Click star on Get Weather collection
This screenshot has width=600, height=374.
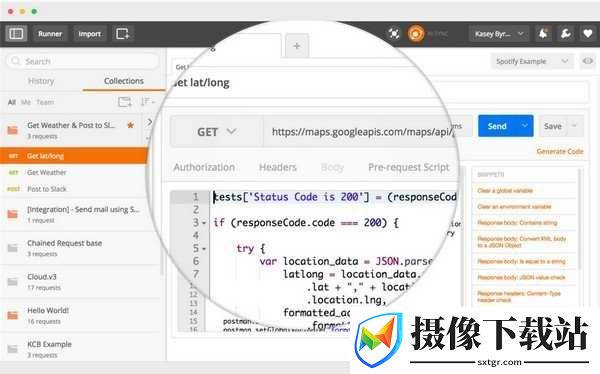pos(130,125)
